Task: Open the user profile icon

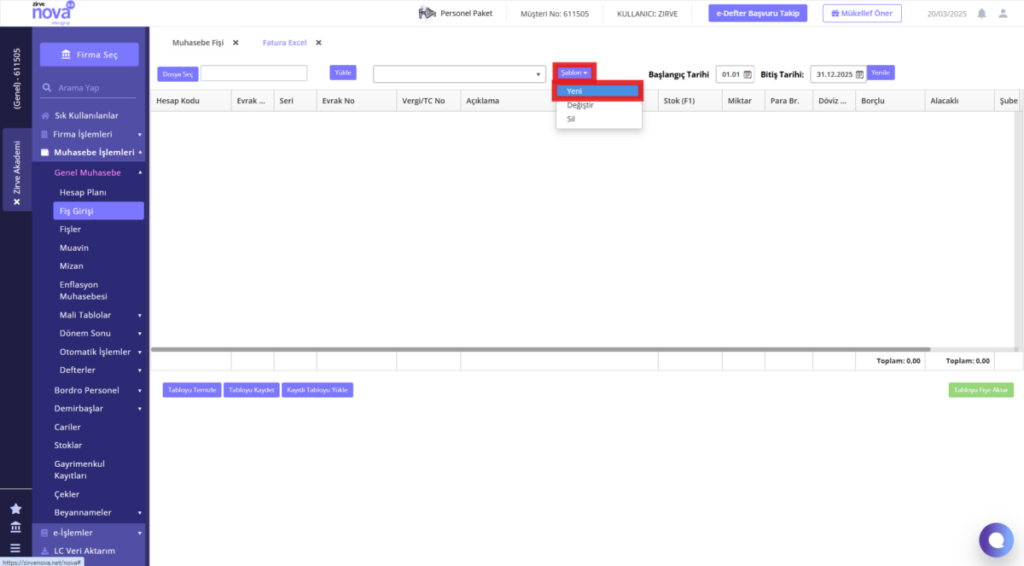Action: coord(1003,13)
